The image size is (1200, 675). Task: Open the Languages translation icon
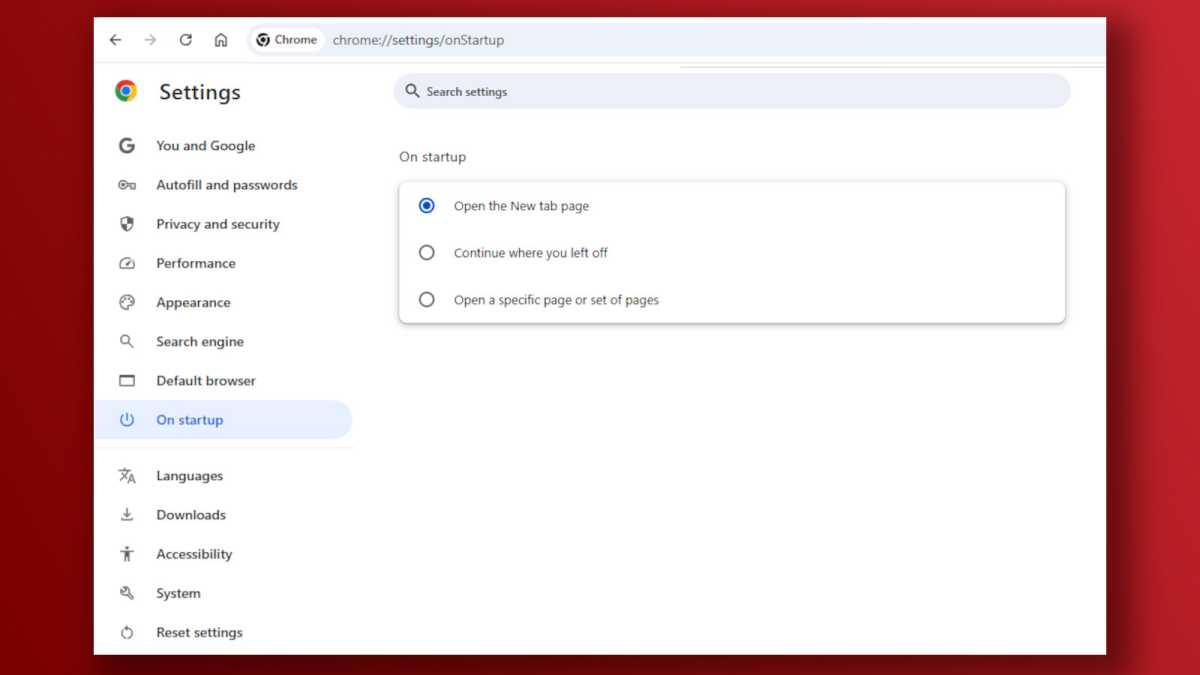(127, 475)
